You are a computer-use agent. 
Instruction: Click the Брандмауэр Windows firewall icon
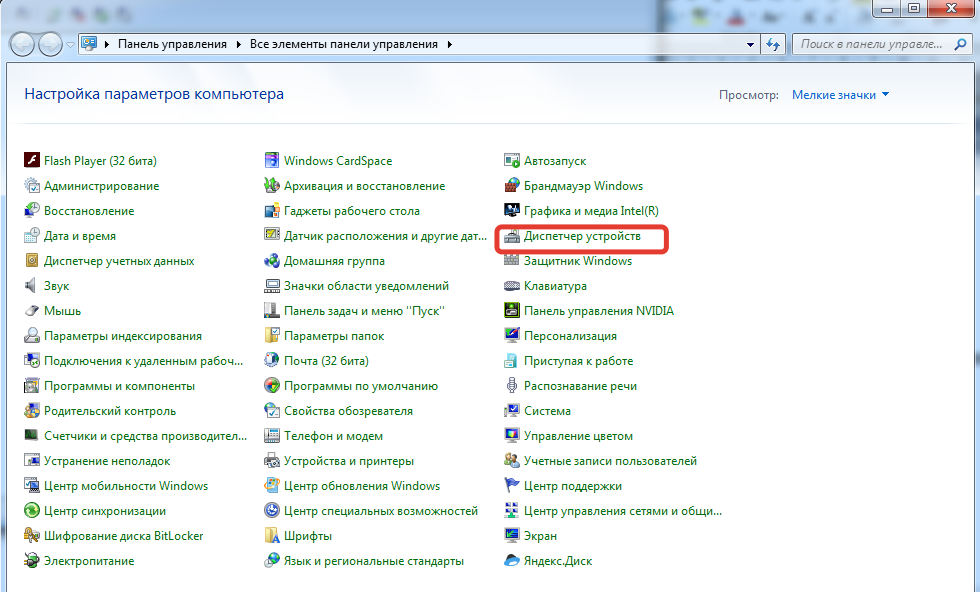point(511,186)
